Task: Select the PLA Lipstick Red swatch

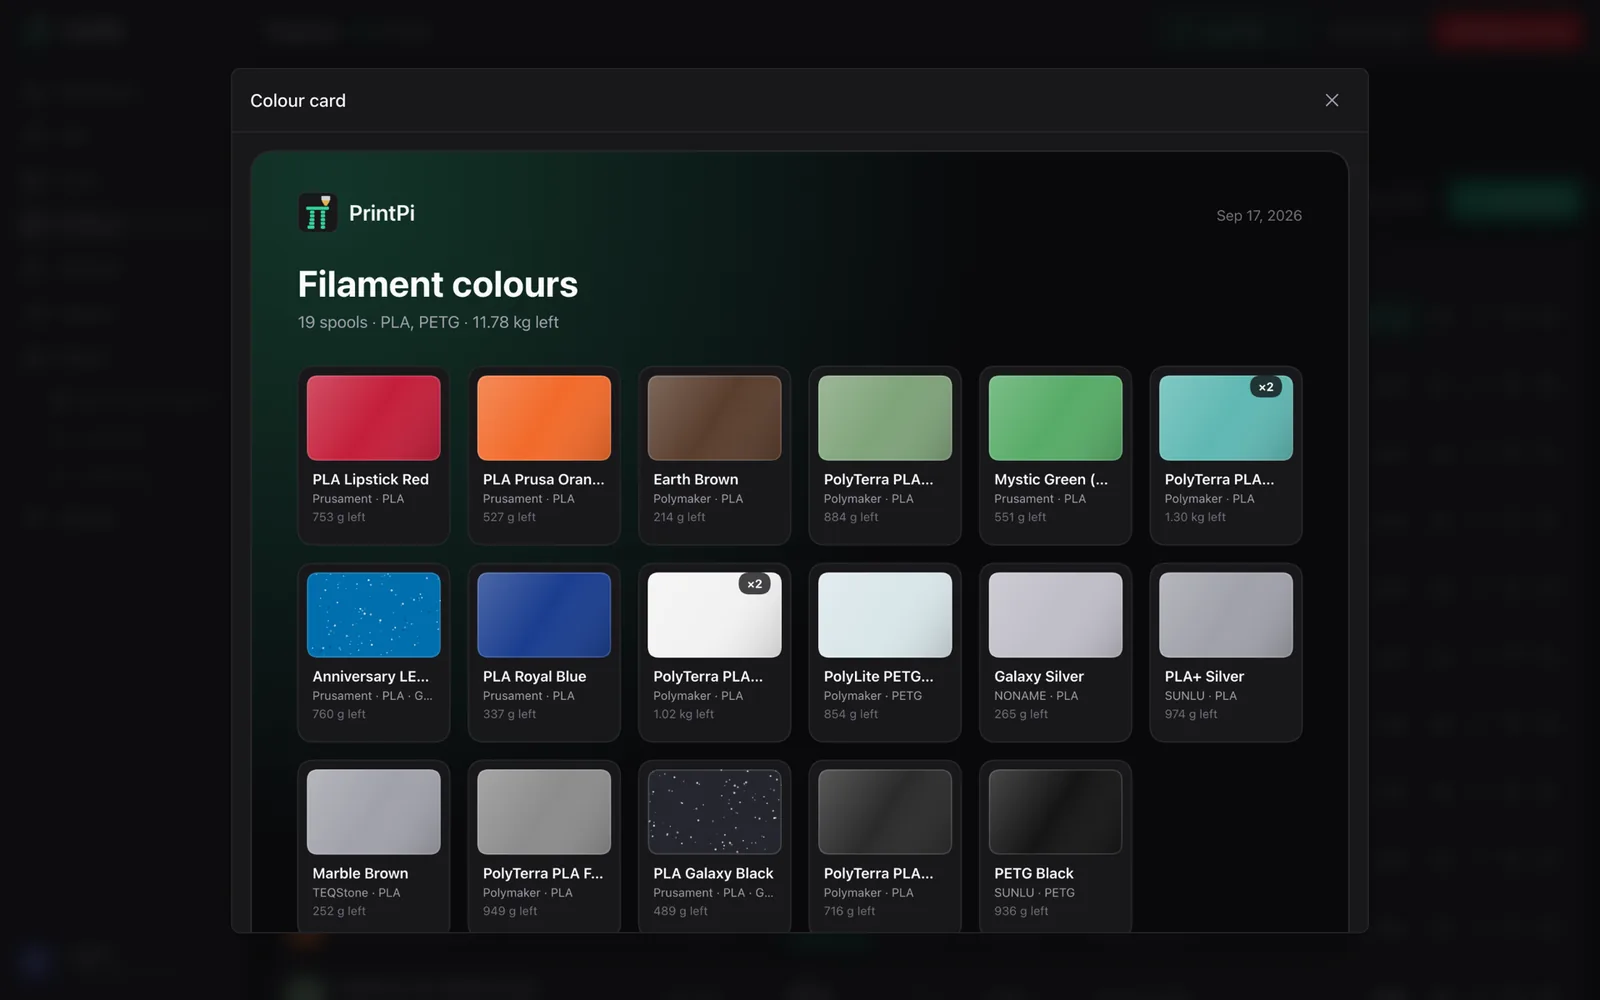Action: tap(374, 418)
